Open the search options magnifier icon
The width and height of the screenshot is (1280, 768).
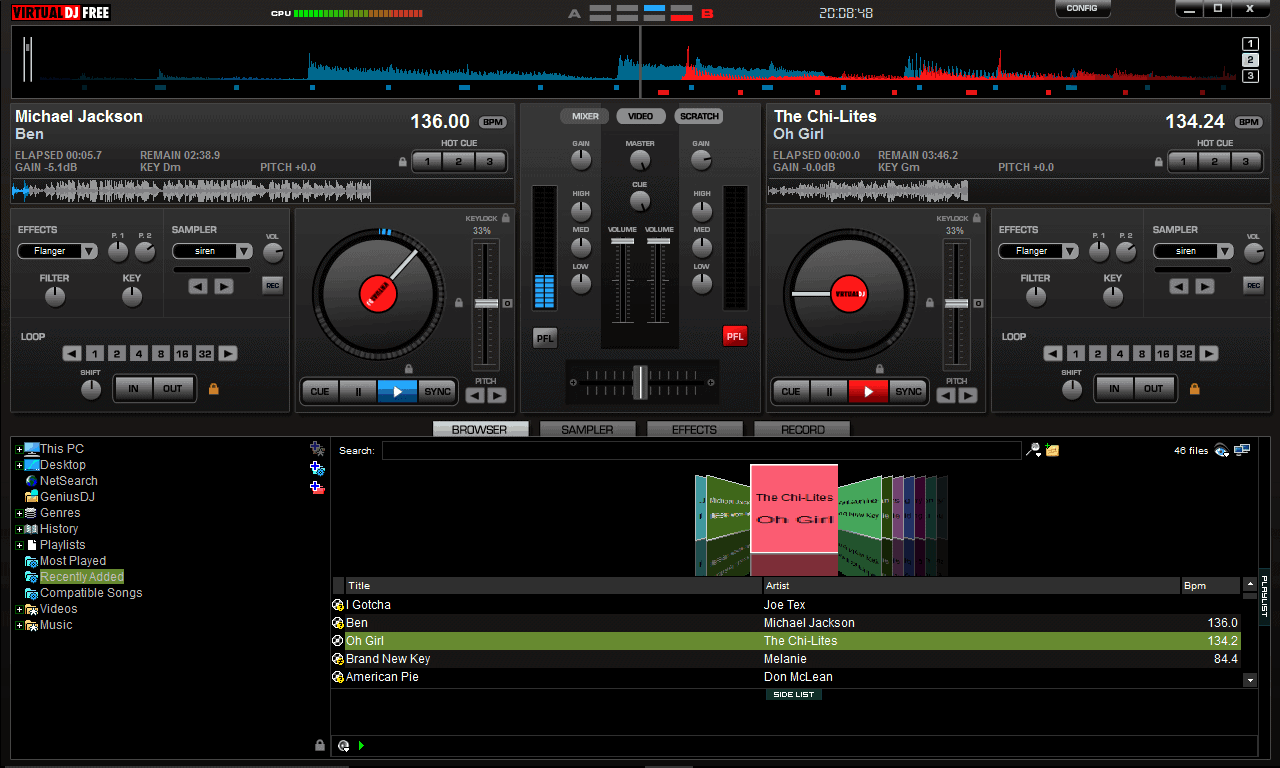click(1032, 449)
